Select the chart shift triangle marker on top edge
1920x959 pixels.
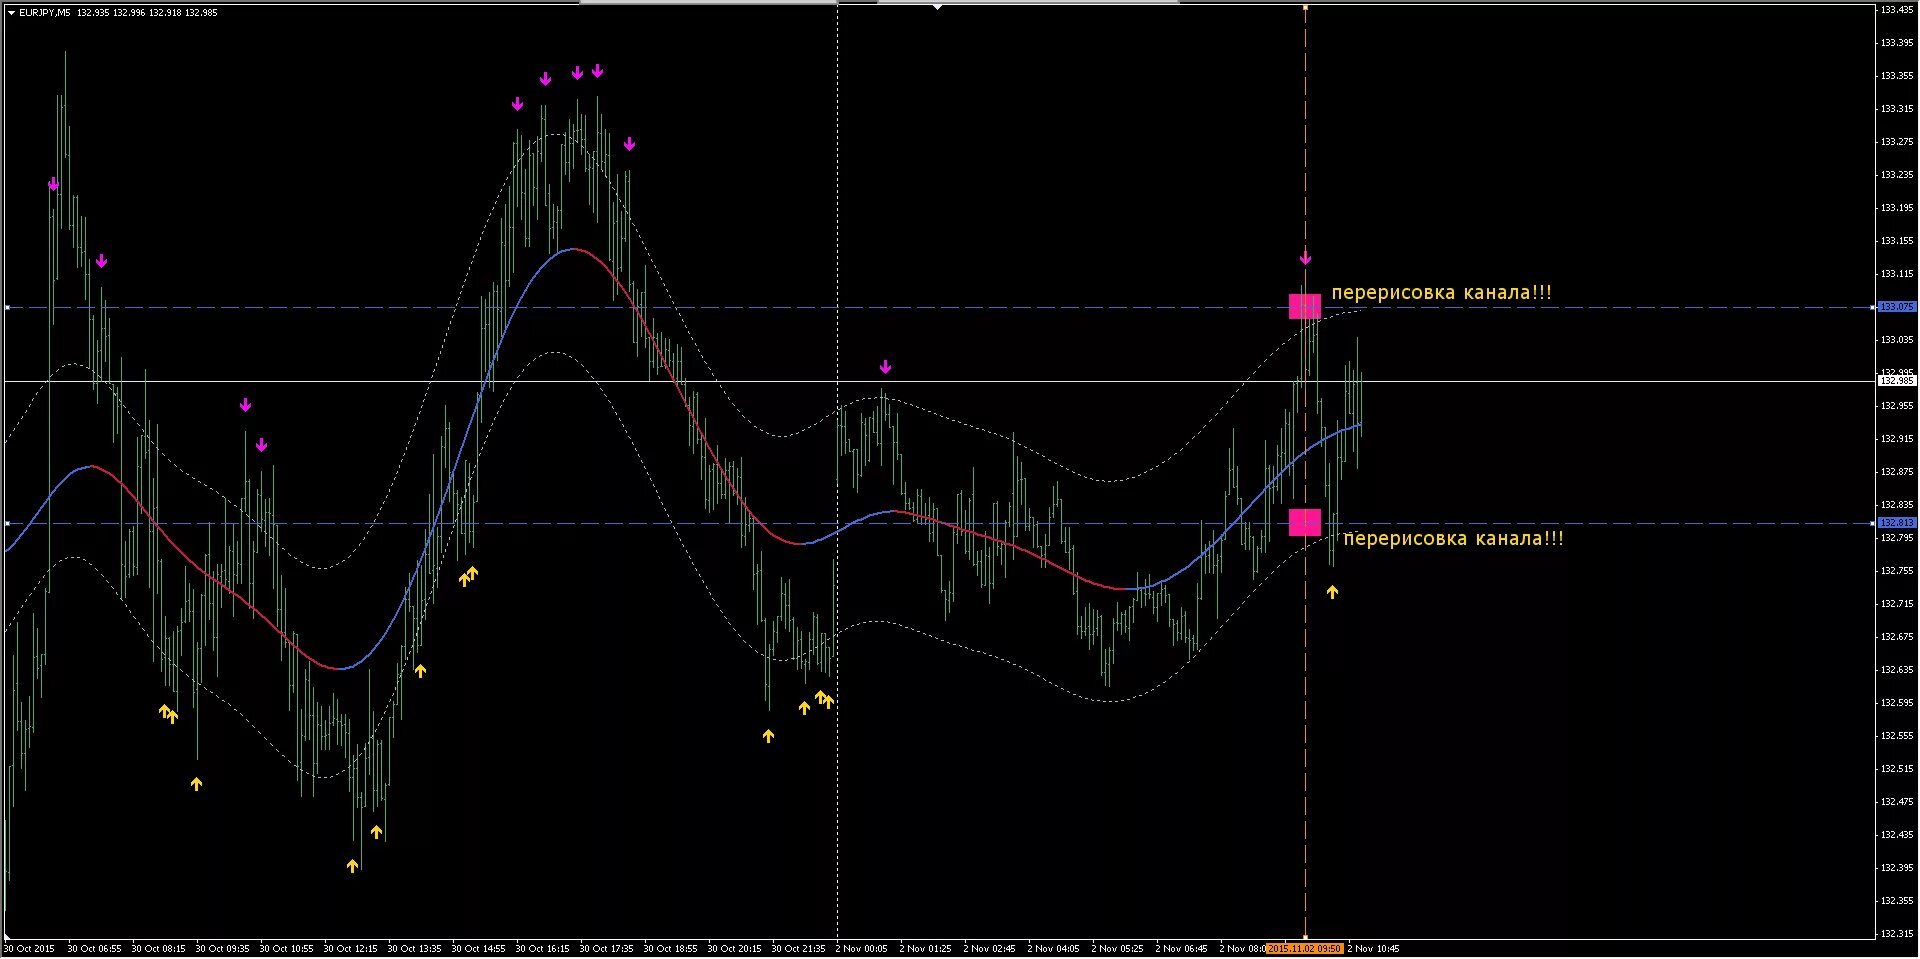tap(937, 6)
